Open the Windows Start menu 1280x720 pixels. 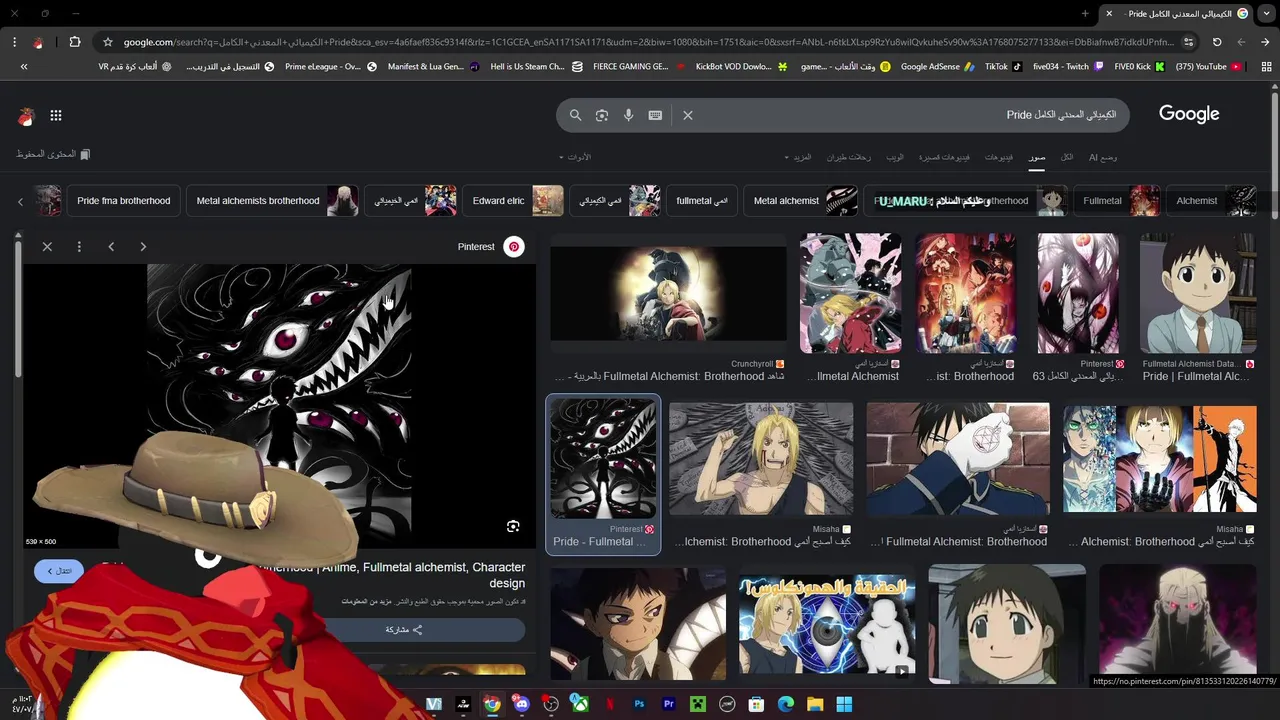tap(844, 704)
